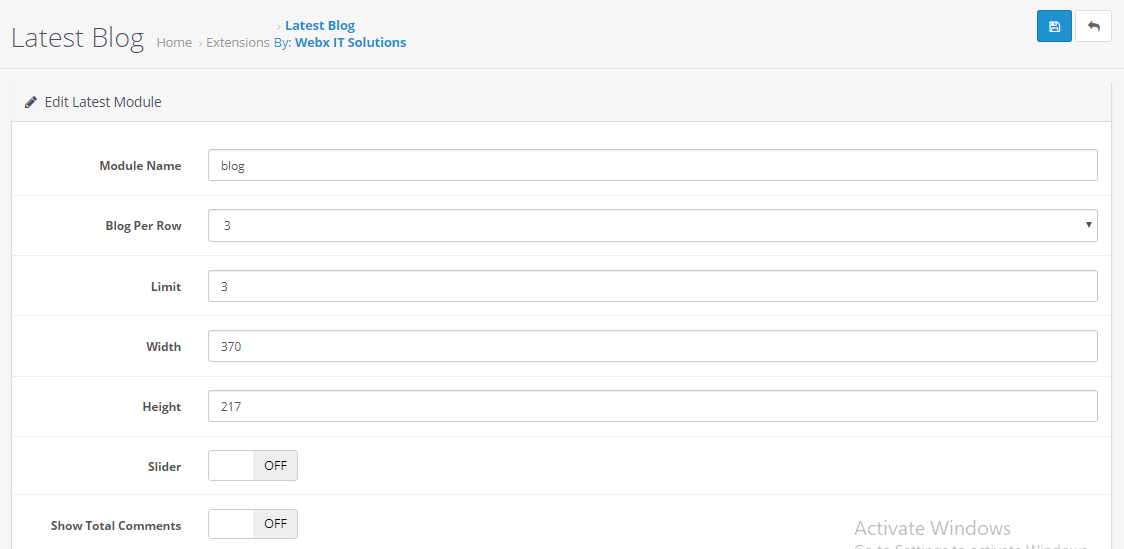Click the Show Total Comments label
Screen dimensions: 1124x549
116,526
